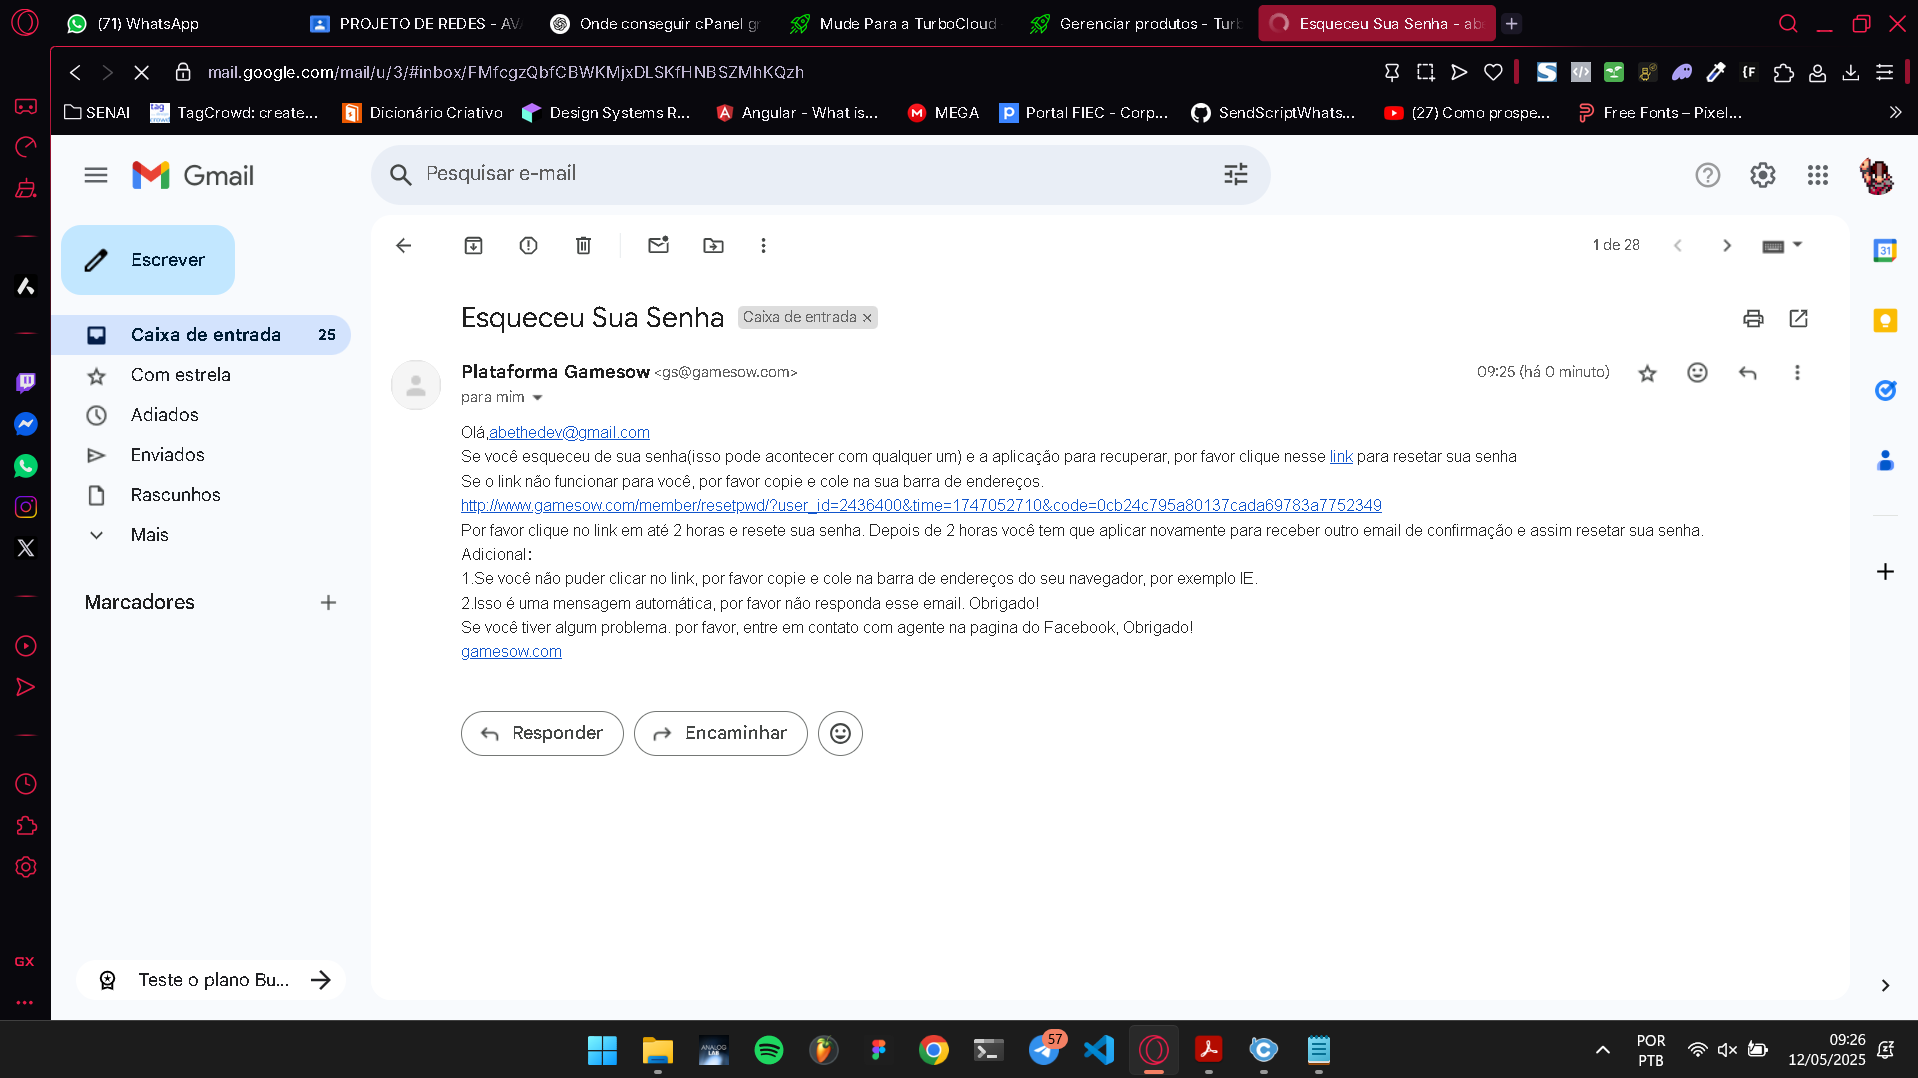Open Opera sidebar WhatsApp icon

click(26, 466)
